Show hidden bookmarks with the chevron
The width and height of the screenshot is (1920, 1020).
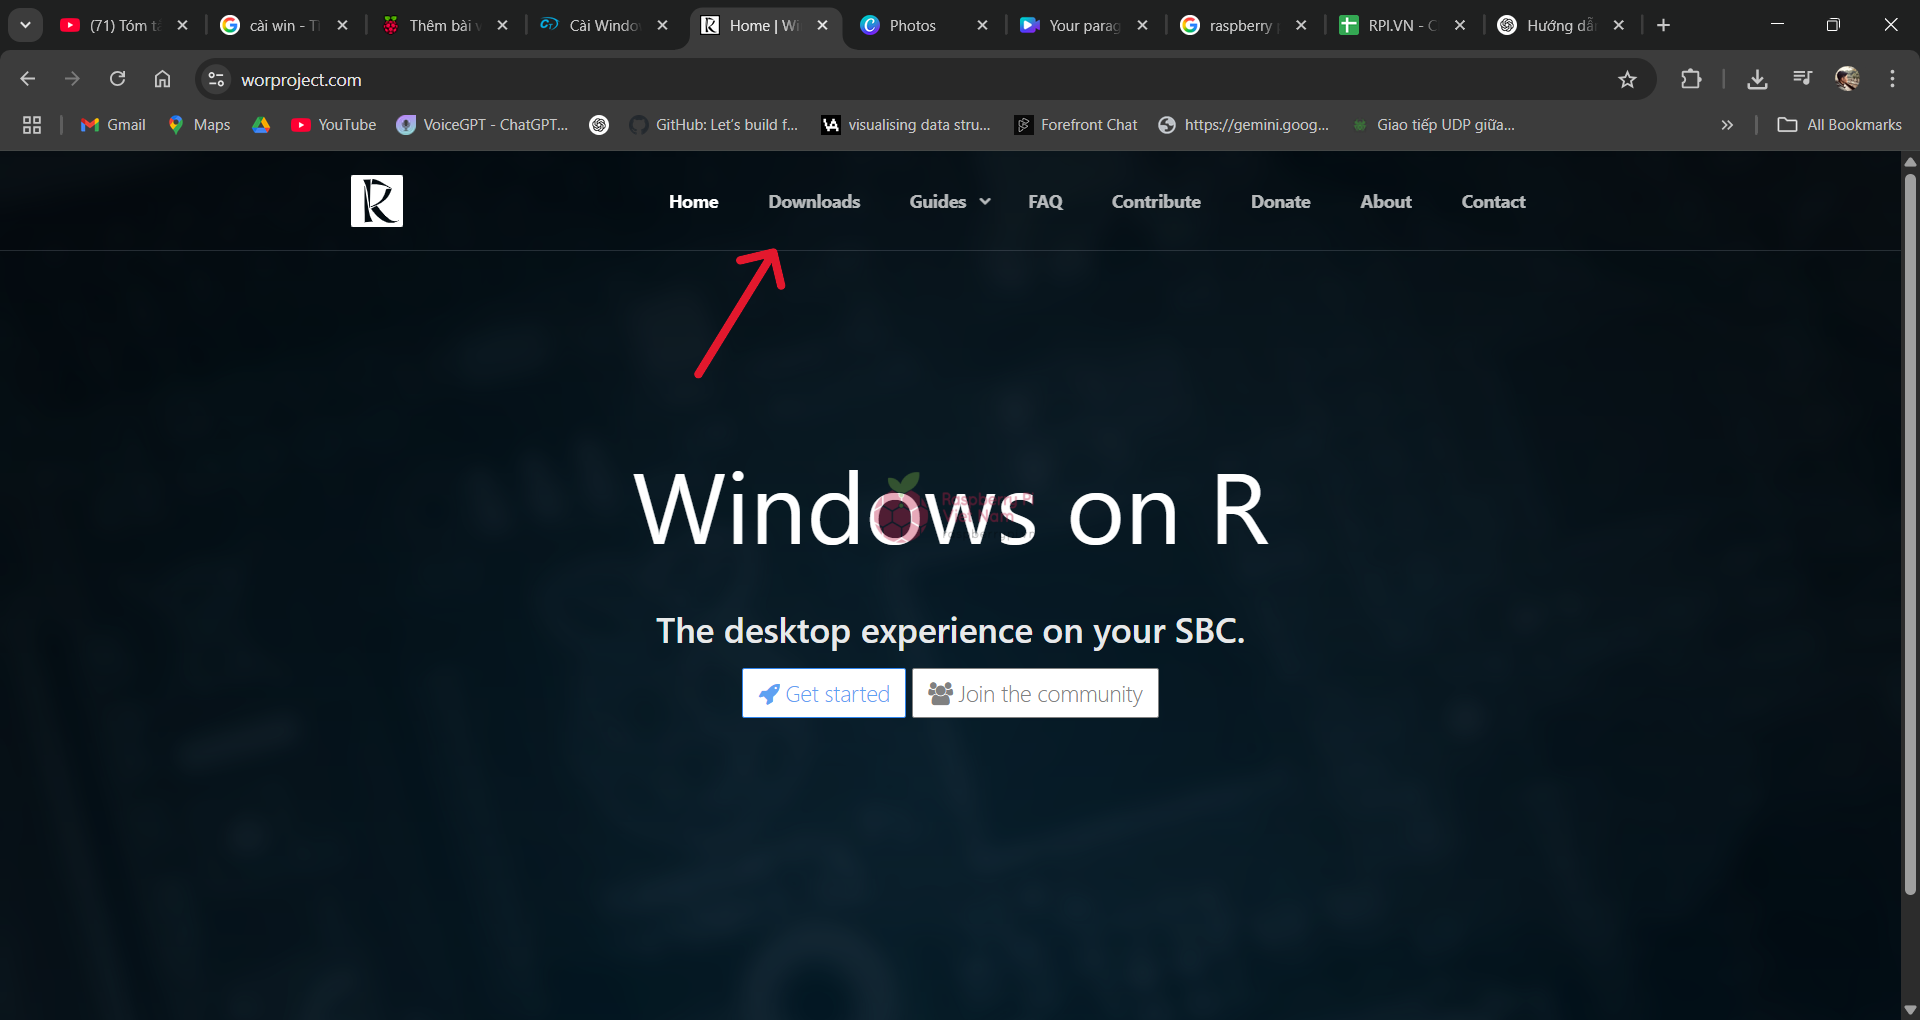click(x=1727, y=125)
